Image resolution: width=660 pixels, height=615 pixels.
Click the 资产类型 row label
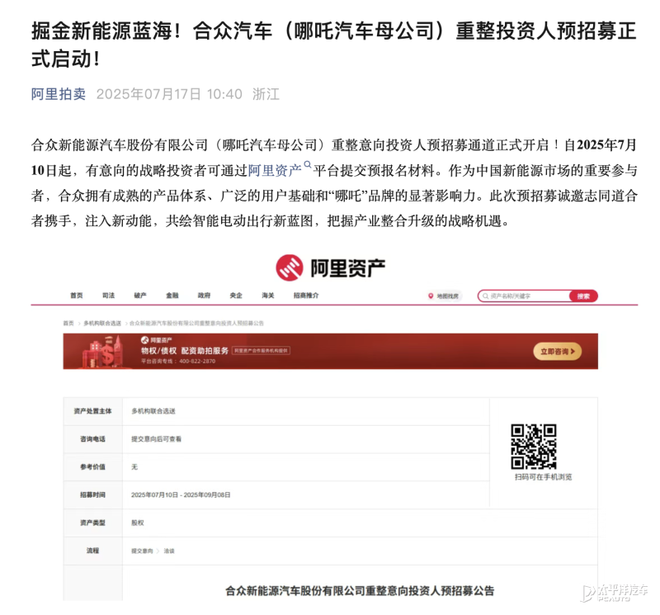(x=93, y=523)
